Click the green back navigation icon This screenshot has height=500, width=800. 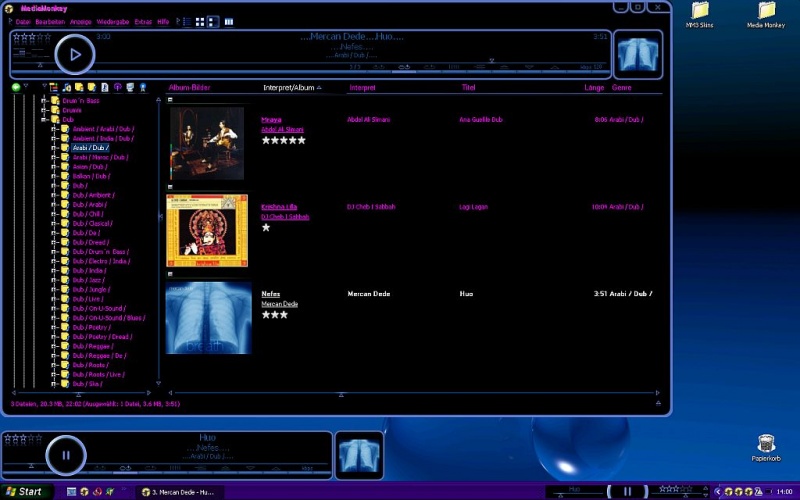16,87
